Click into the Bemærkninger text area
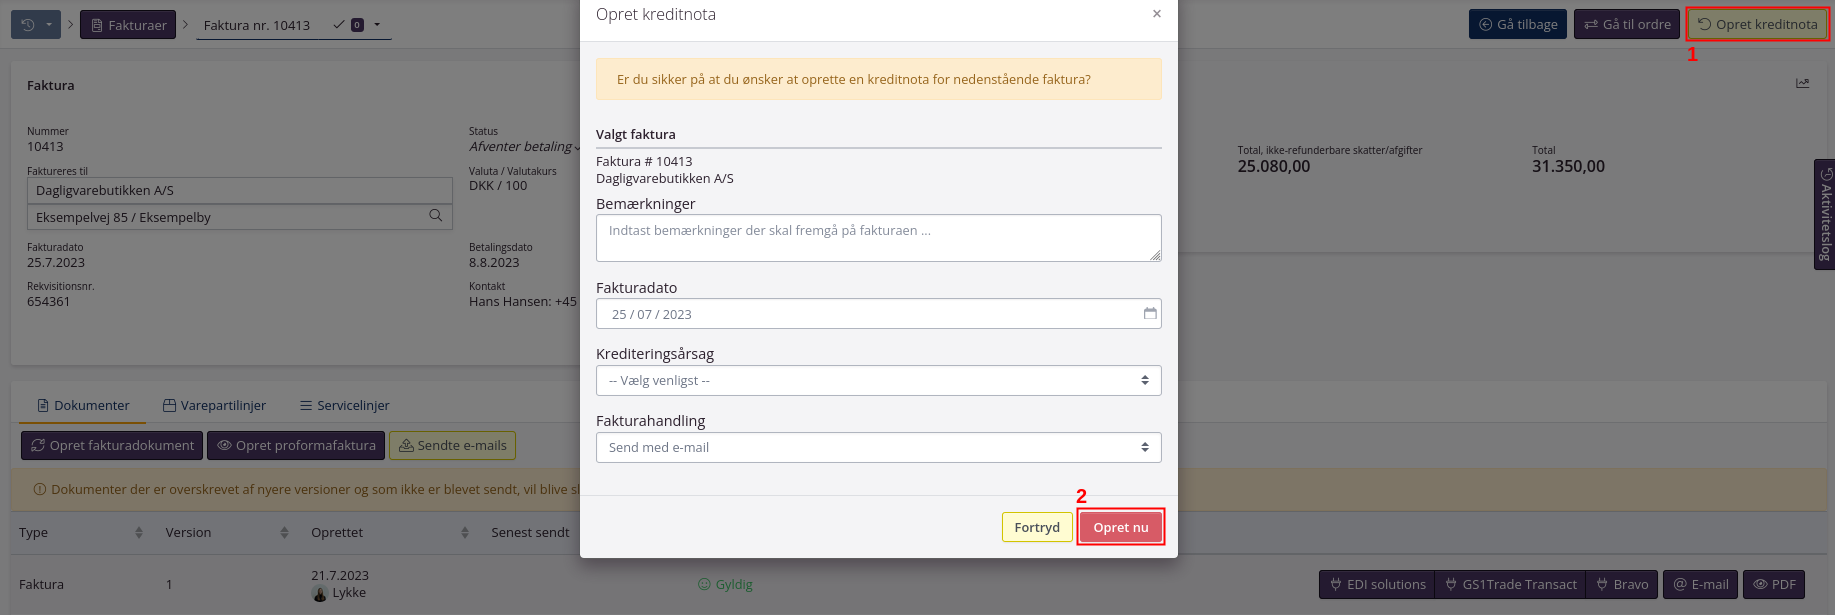The width and height of the screenshot is (1835, 615). point(878,238)
